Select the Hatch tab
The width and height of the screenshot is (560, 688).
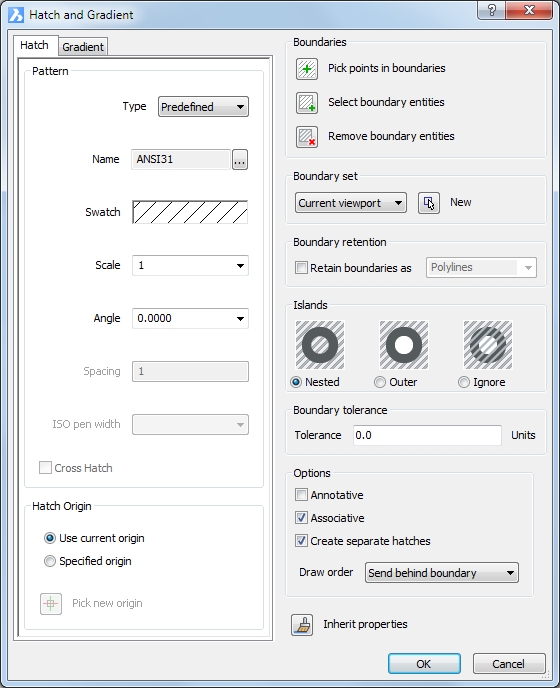coord(34,45)
